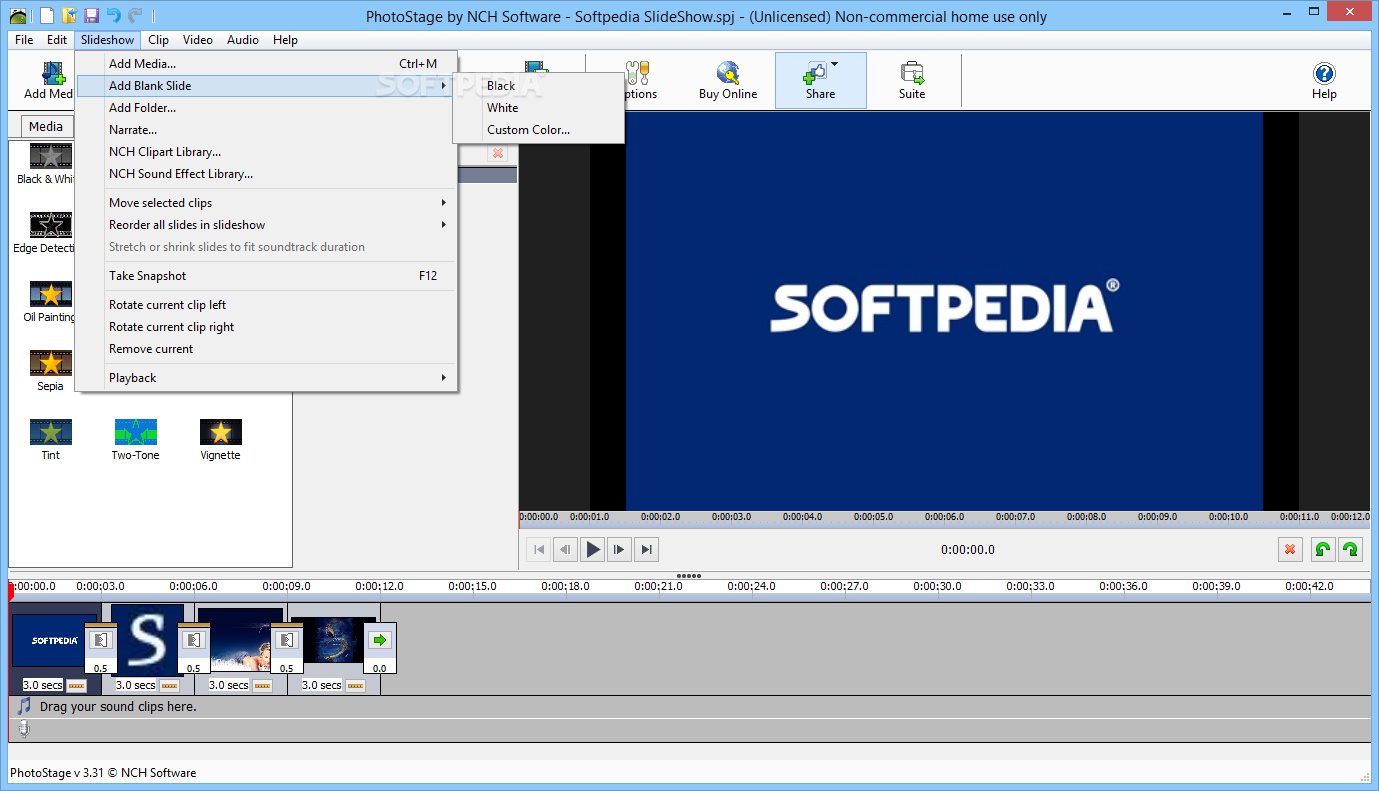The image size is (1379, 791).
Task: Rotate clip right with green arrow button
Action: click(1350, 549)
